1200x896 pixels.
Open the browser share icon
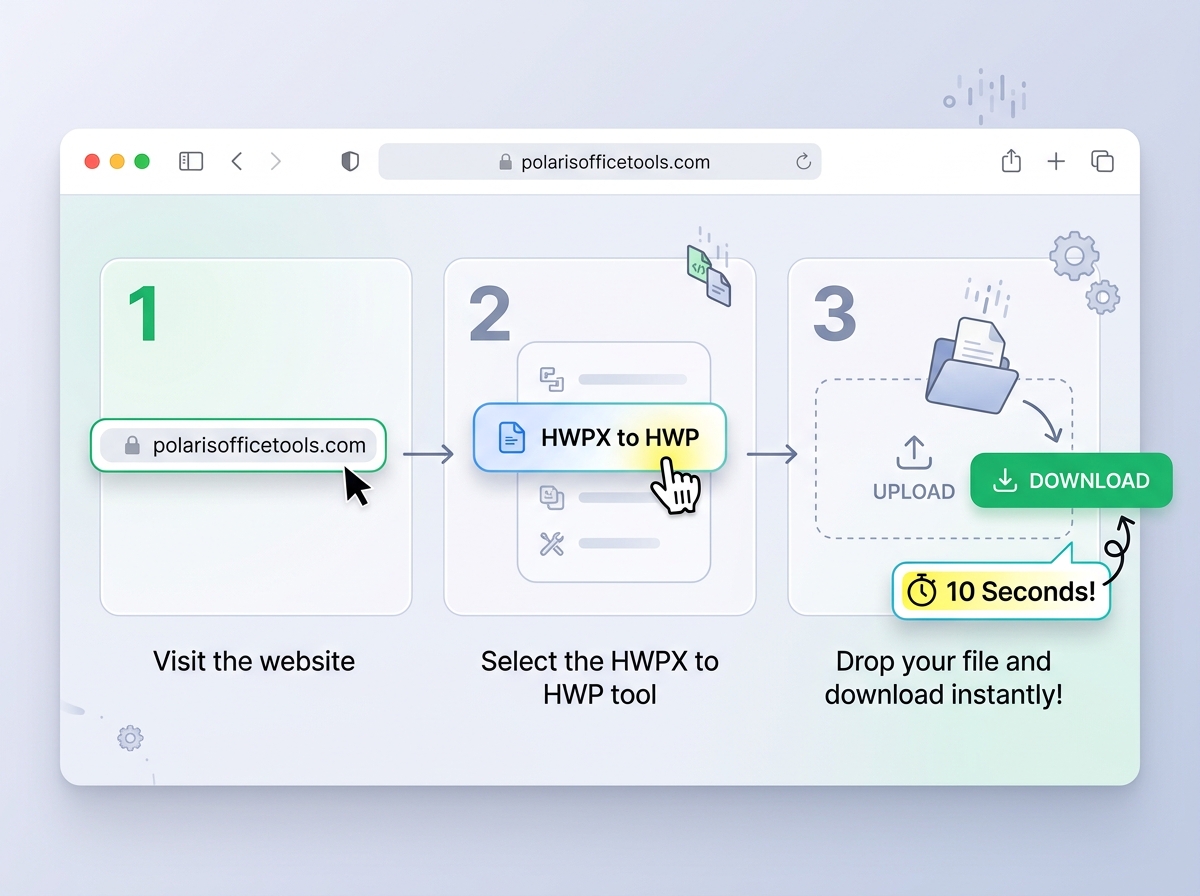(x=1011, y=161)
